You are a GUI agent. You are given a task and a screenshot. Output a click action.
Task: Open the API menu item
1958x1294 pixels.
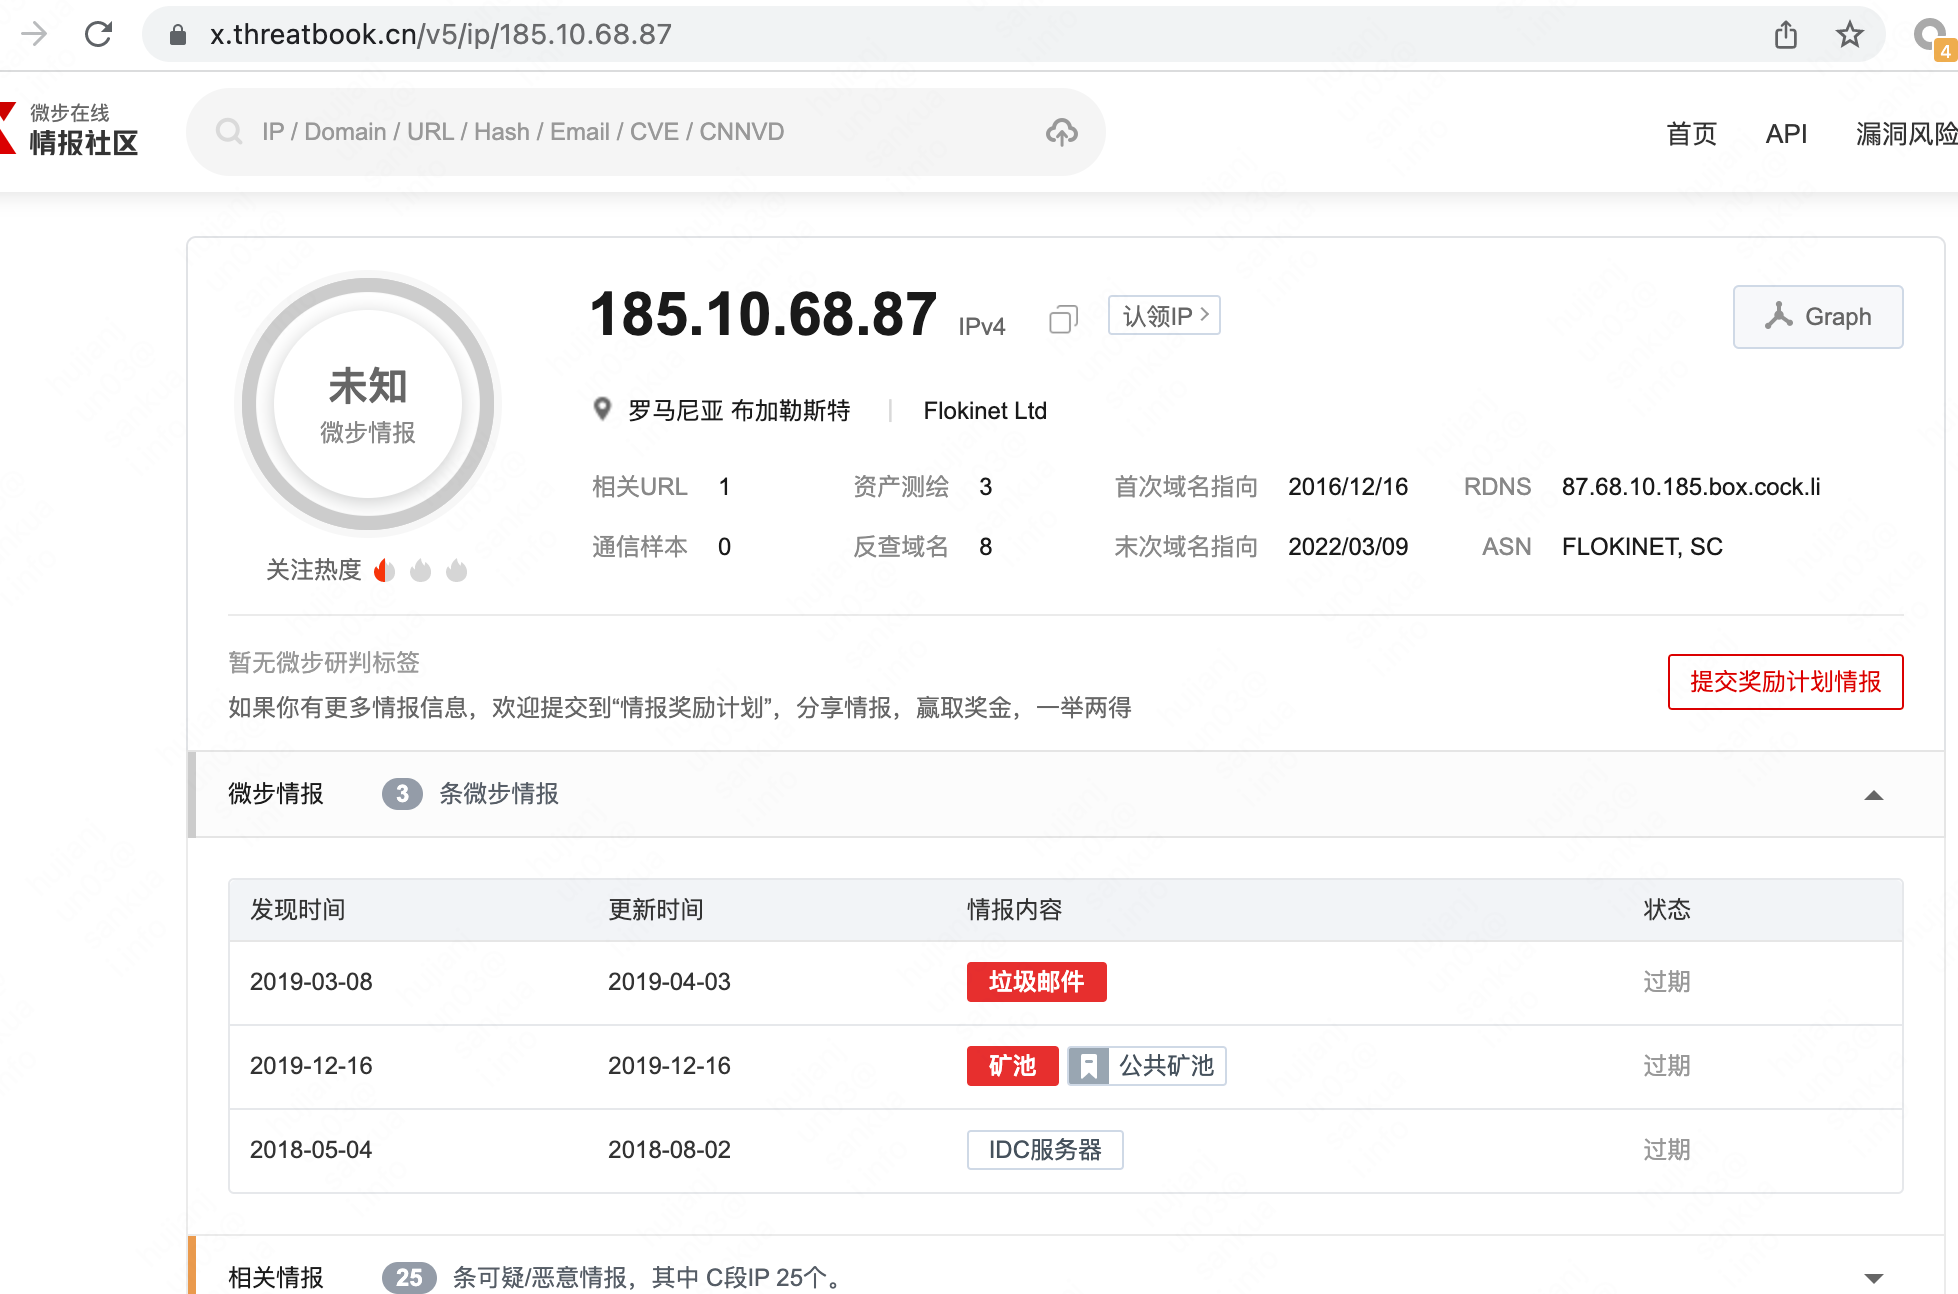1786,133
